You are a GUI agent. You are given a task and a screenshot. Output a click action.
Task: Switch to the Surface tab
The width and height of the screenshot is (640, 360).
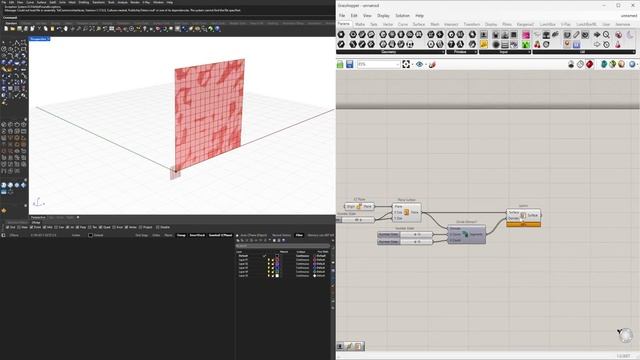click(x=419, y=24)
